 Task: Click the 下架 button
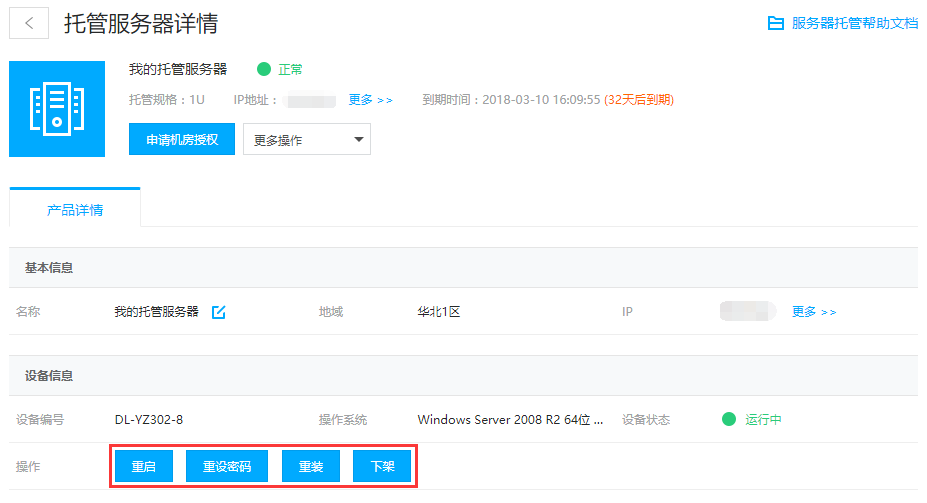[x=382, y=467]
